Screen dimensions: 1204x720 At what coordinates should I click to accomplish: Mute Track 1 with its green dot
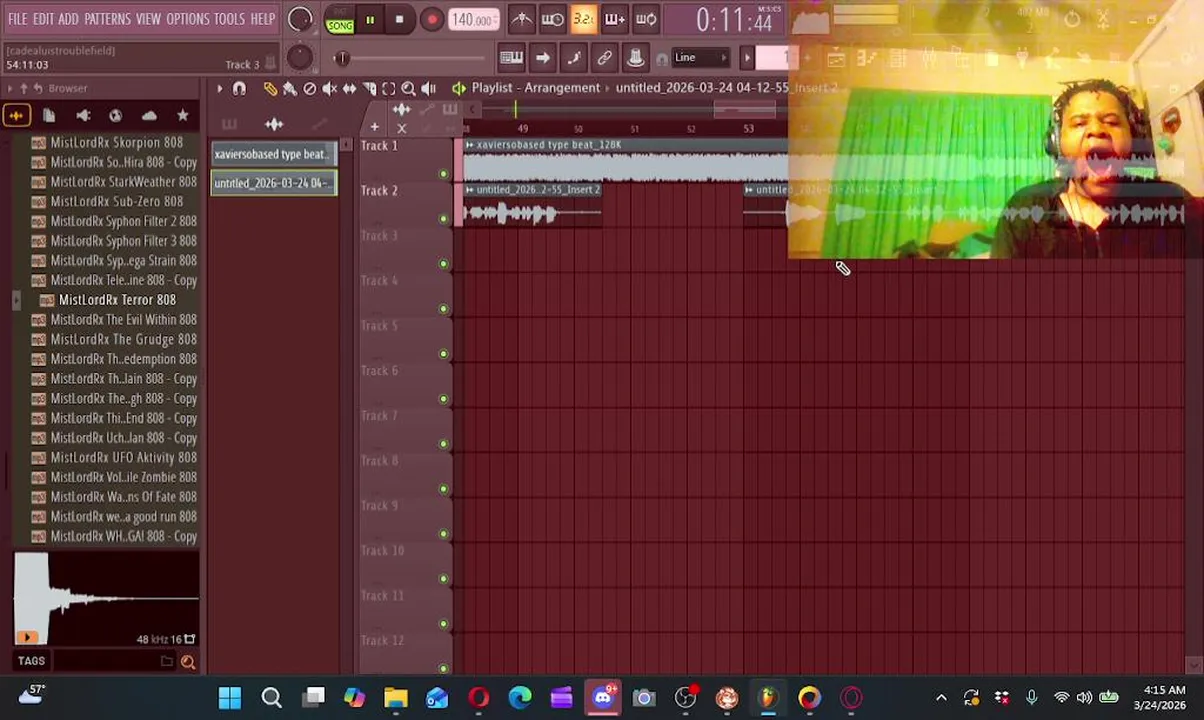click(443, 174)
